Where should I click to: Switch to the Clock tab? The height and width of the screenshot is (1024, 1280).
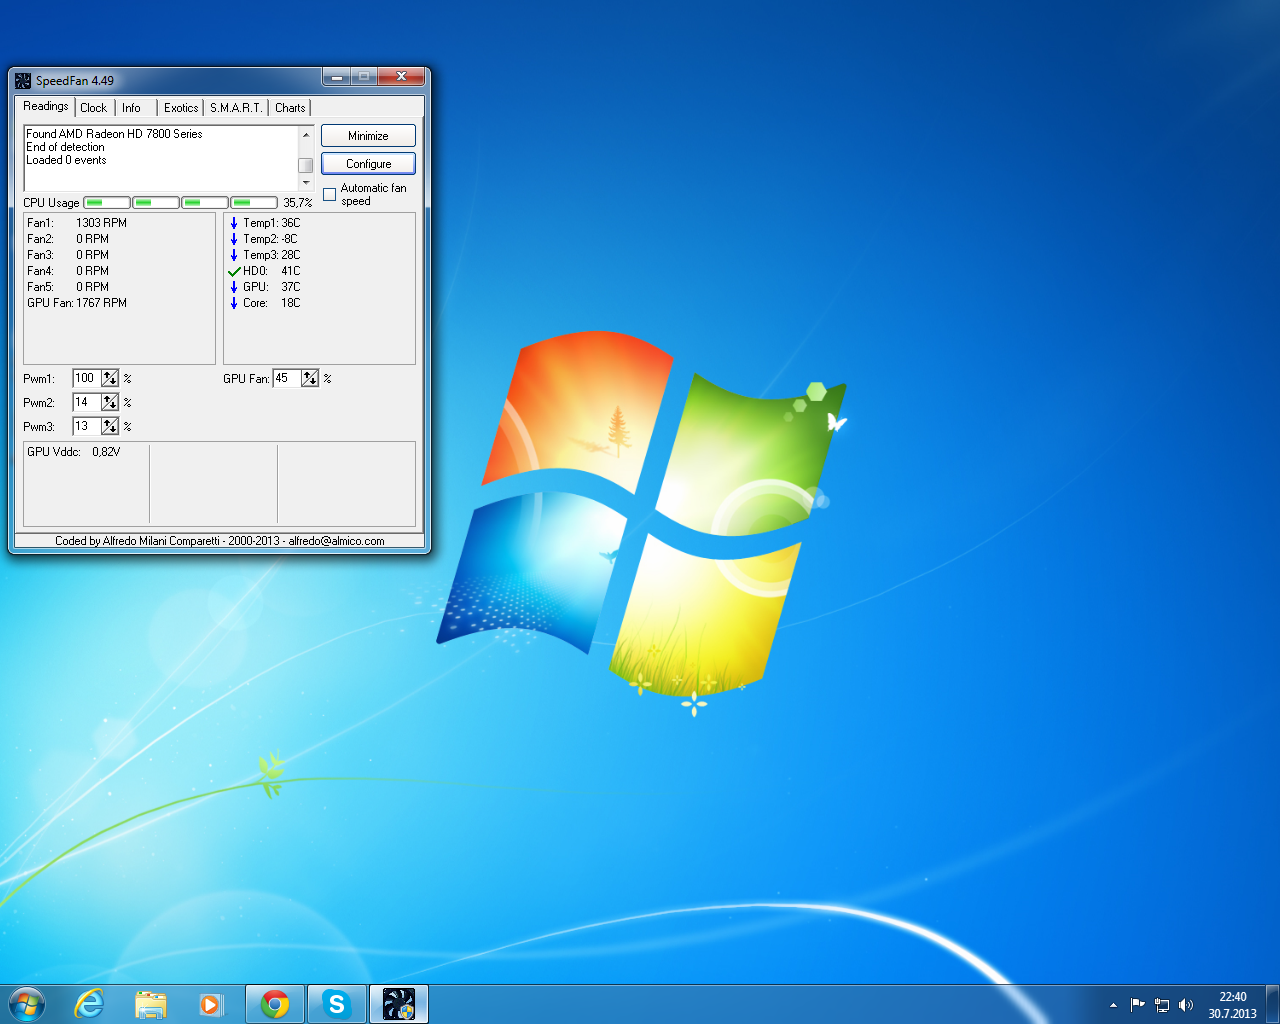(x=93, y=108)
